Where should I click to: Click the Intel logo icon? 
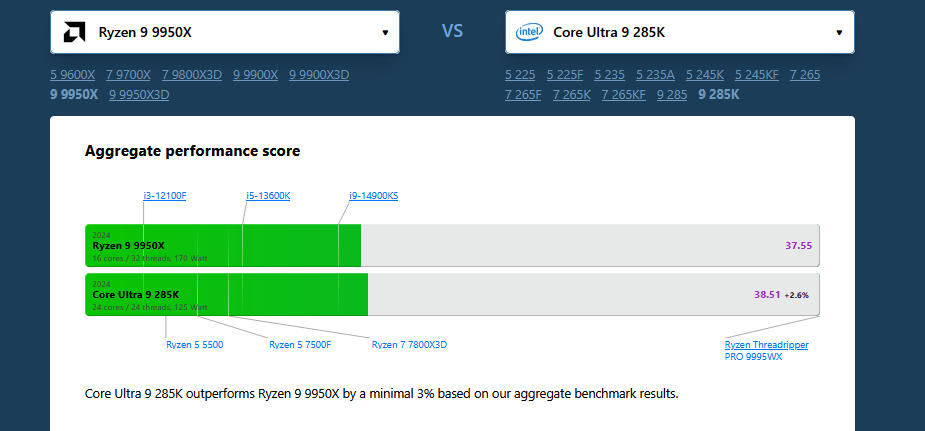(x=529, y=32)
